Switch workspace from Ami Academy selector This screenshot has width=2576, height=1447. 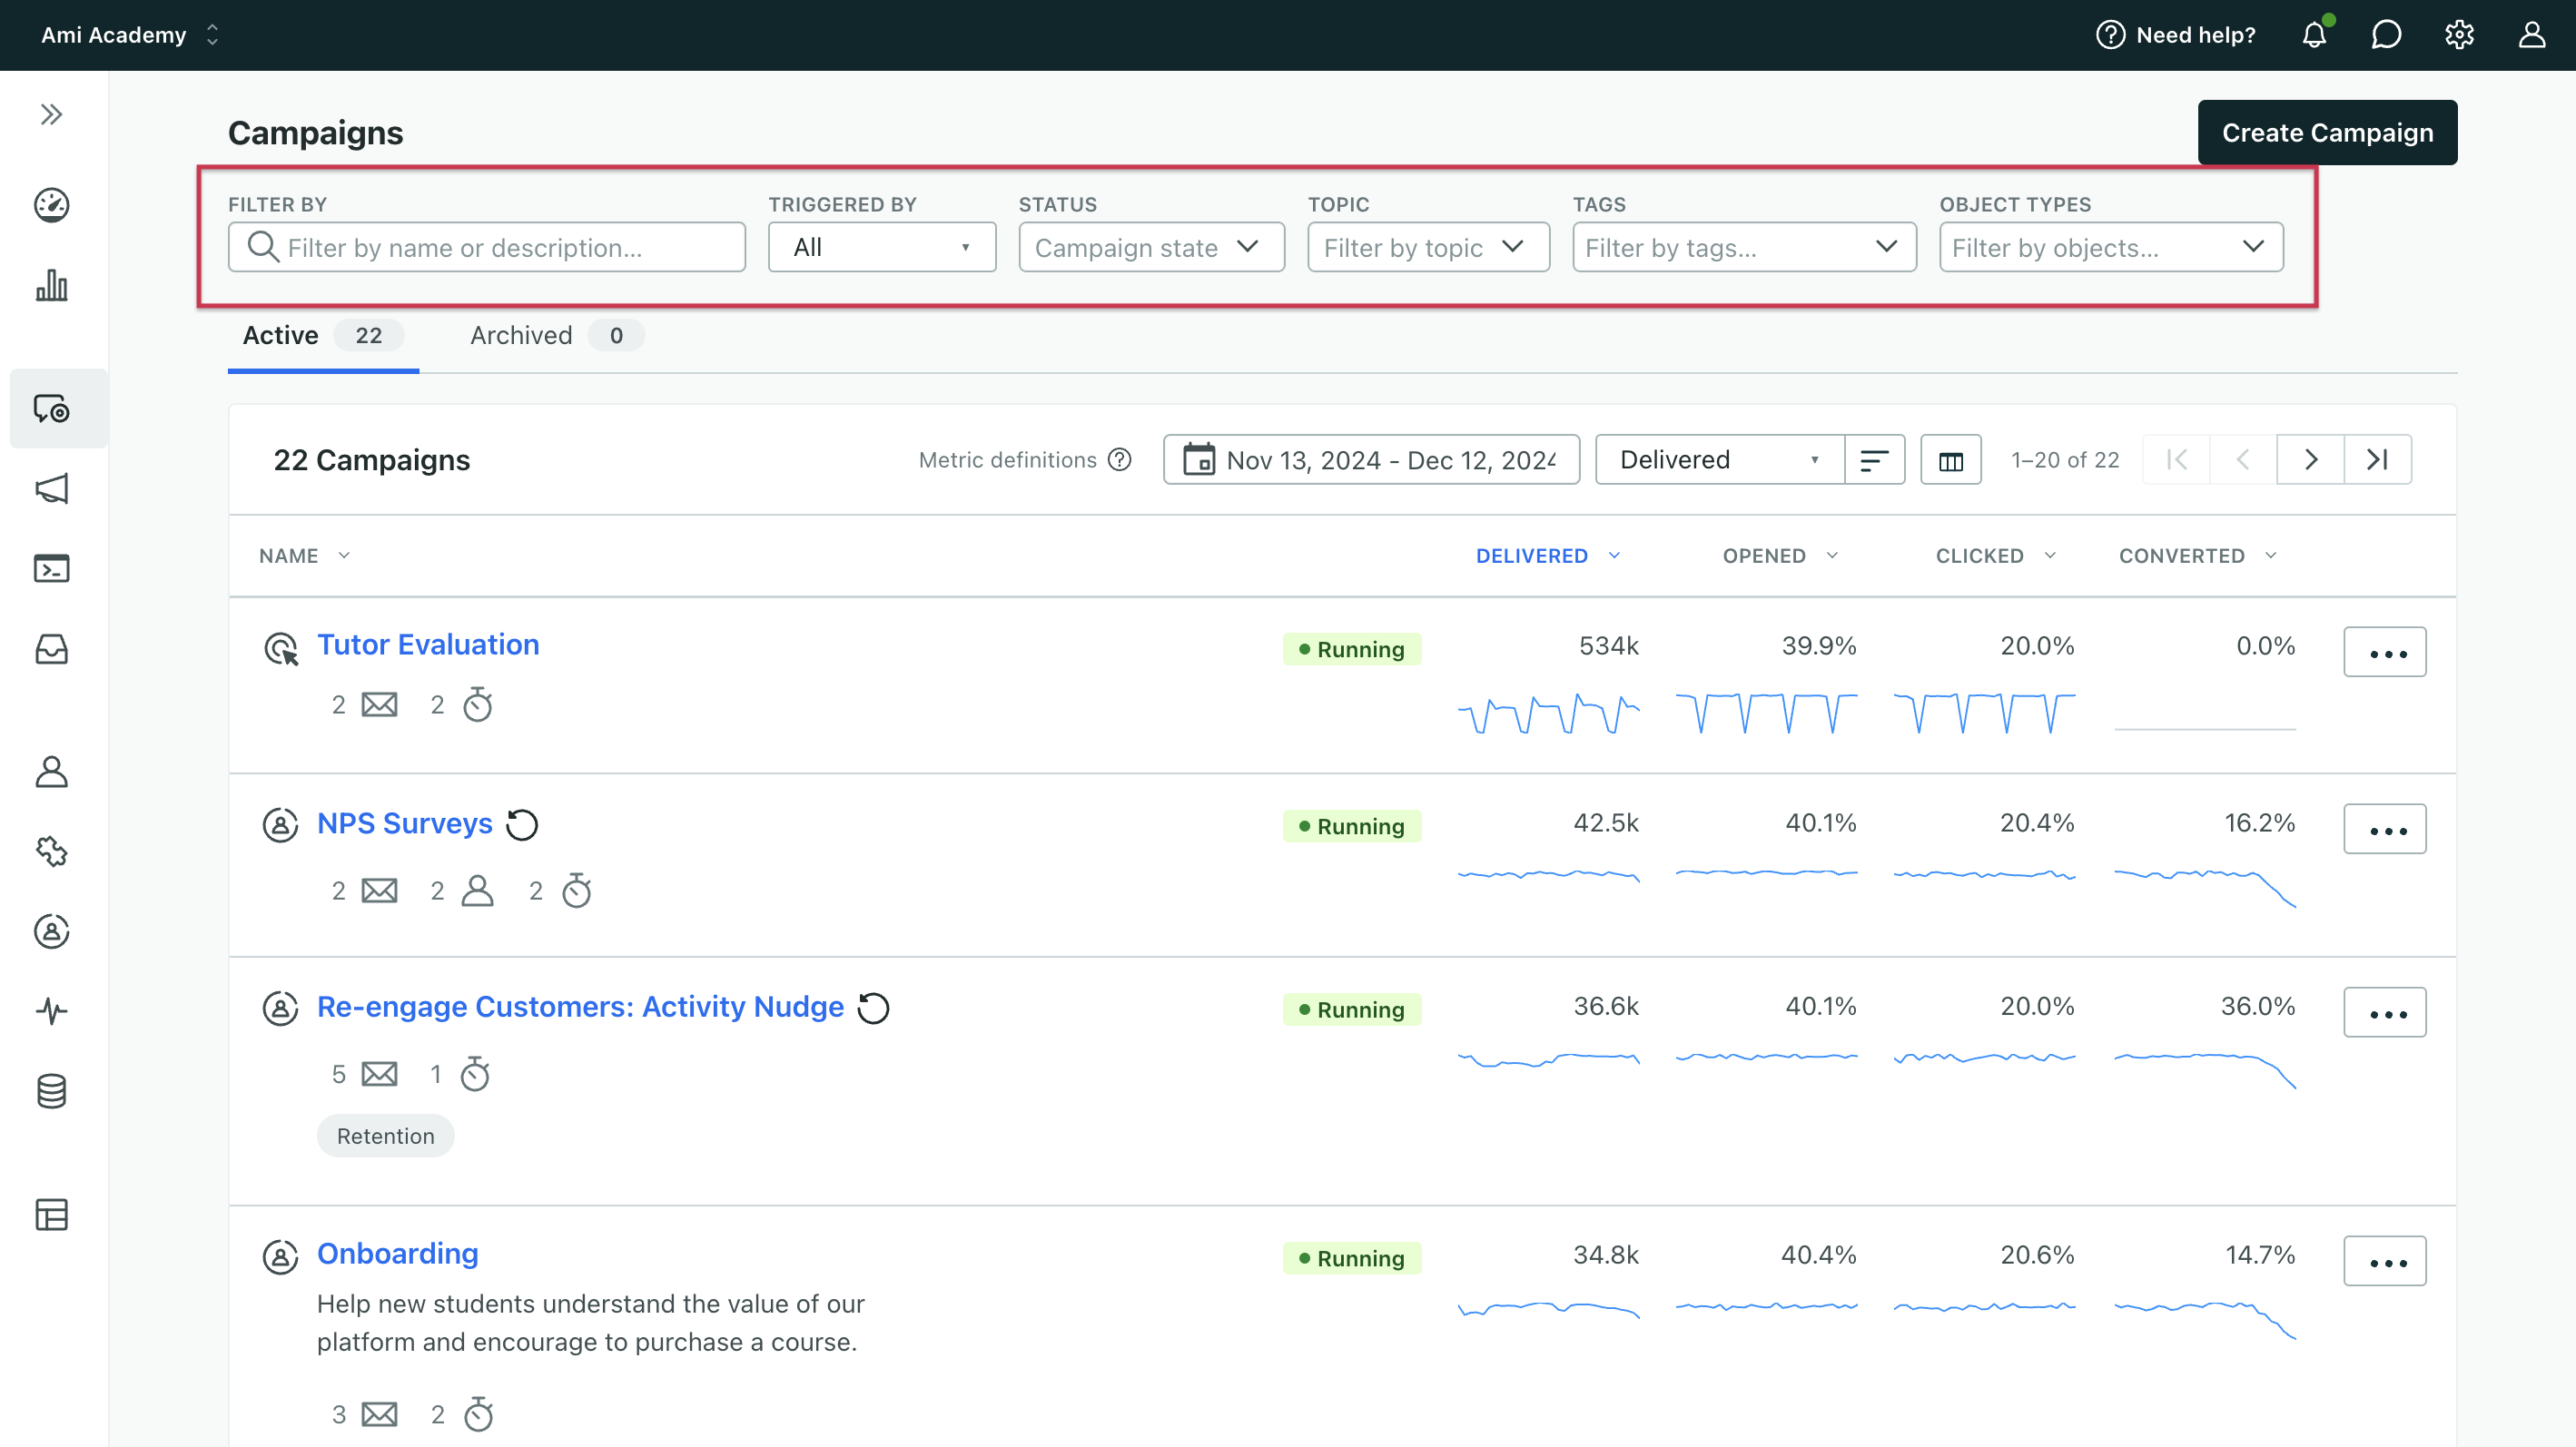click(129, 35)
